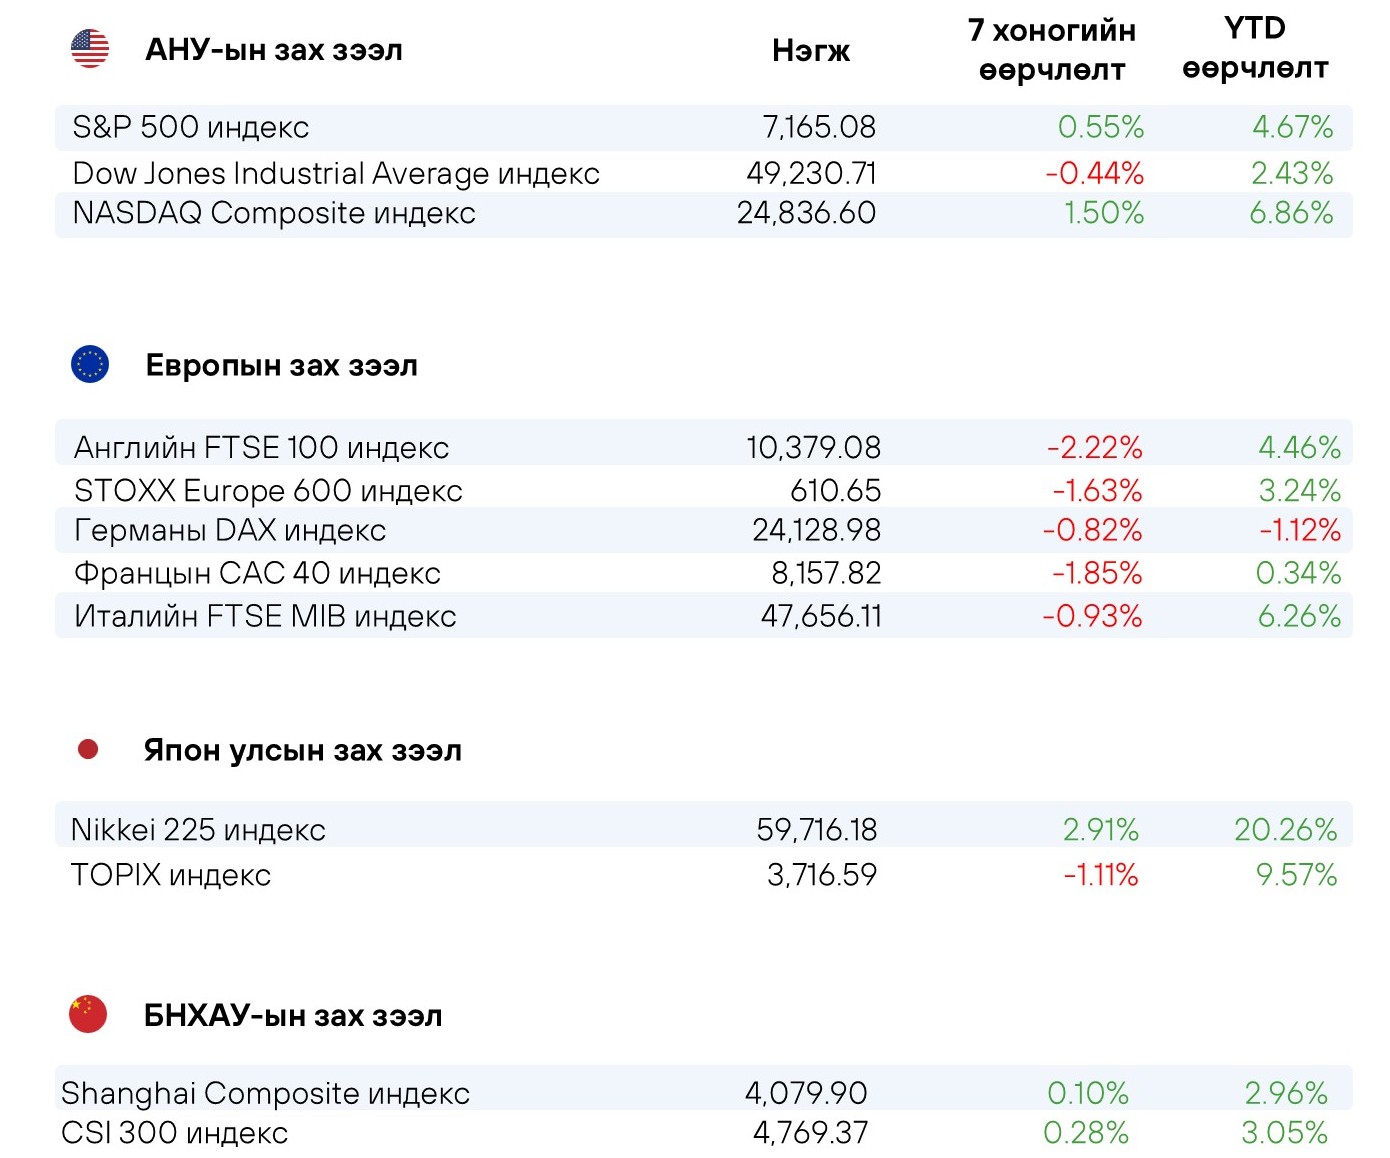Click the Shanghai Composite индекс label
This screenshot has height=1158, width=1390.
(265, 1093)
